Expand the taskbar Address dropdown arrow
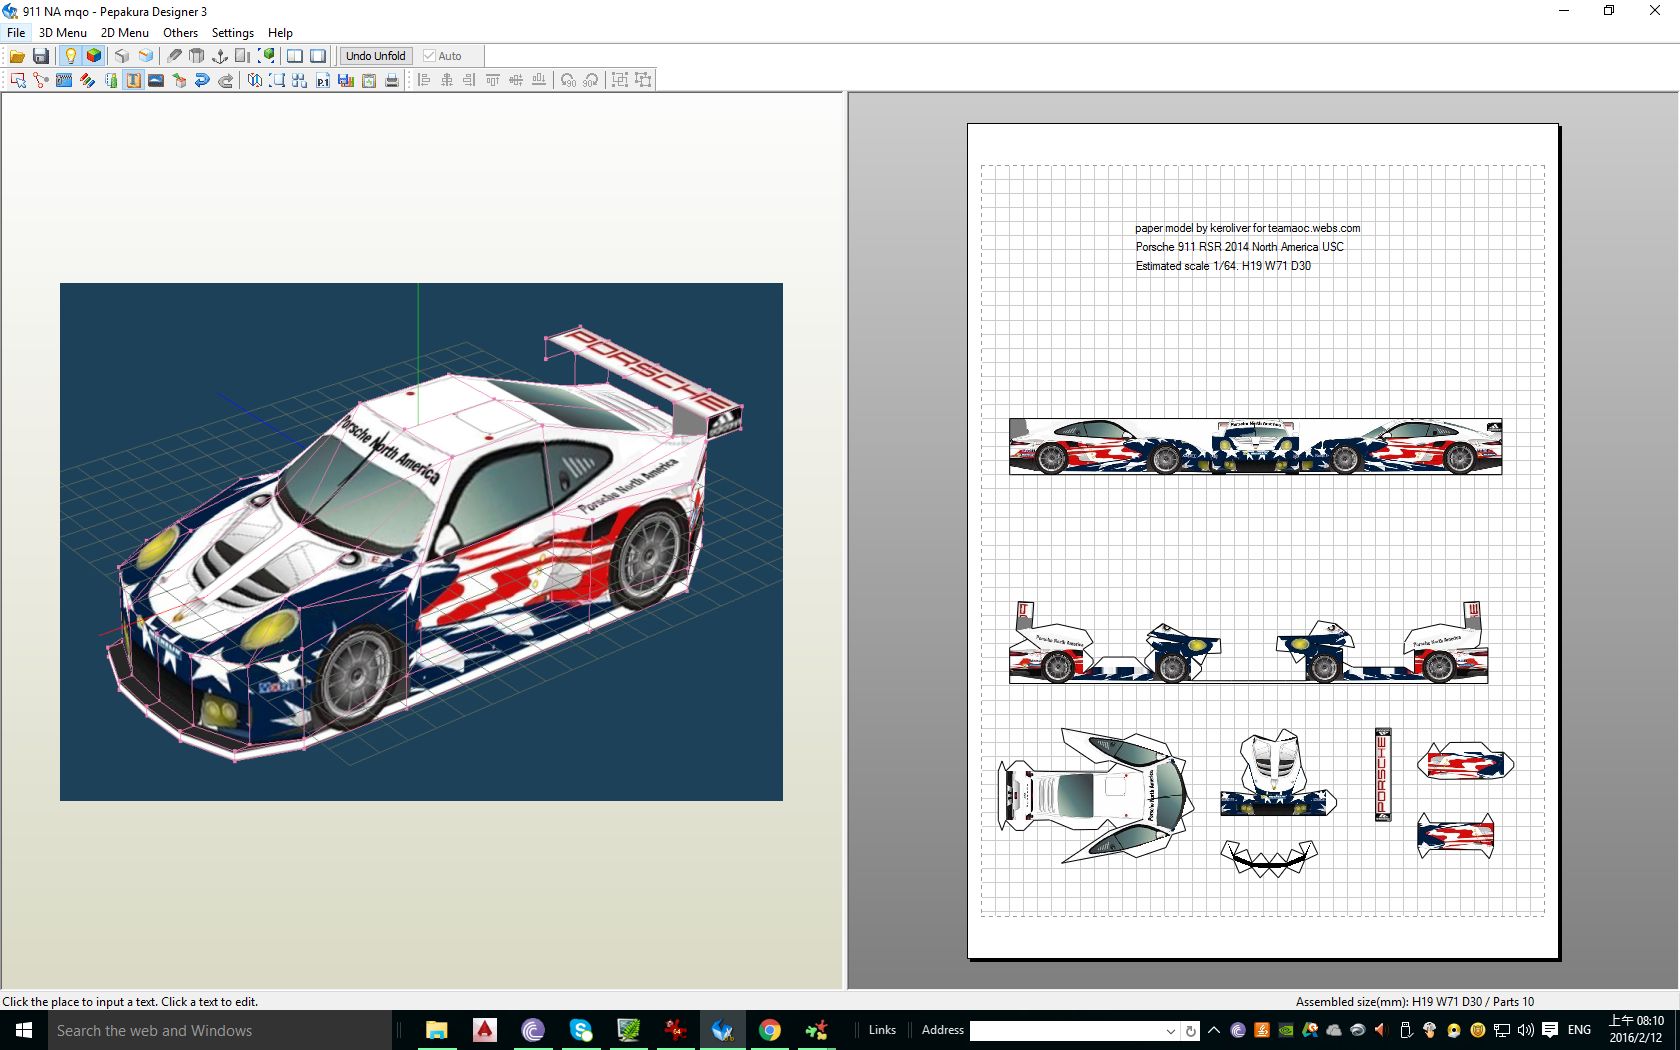 [1170, 1031]
